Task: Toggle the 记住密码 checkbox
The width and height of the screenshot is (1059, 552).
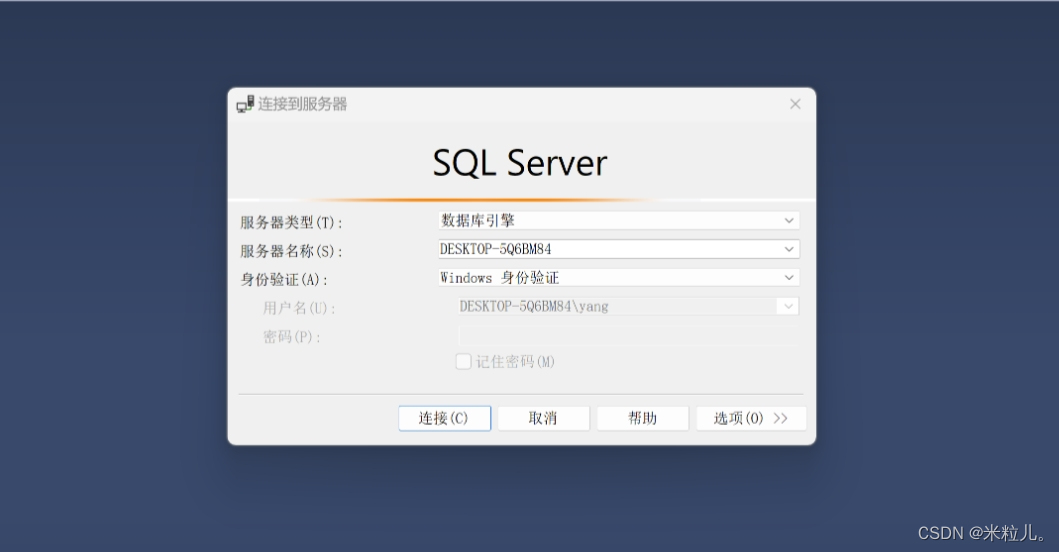Action: pos(463,361)
